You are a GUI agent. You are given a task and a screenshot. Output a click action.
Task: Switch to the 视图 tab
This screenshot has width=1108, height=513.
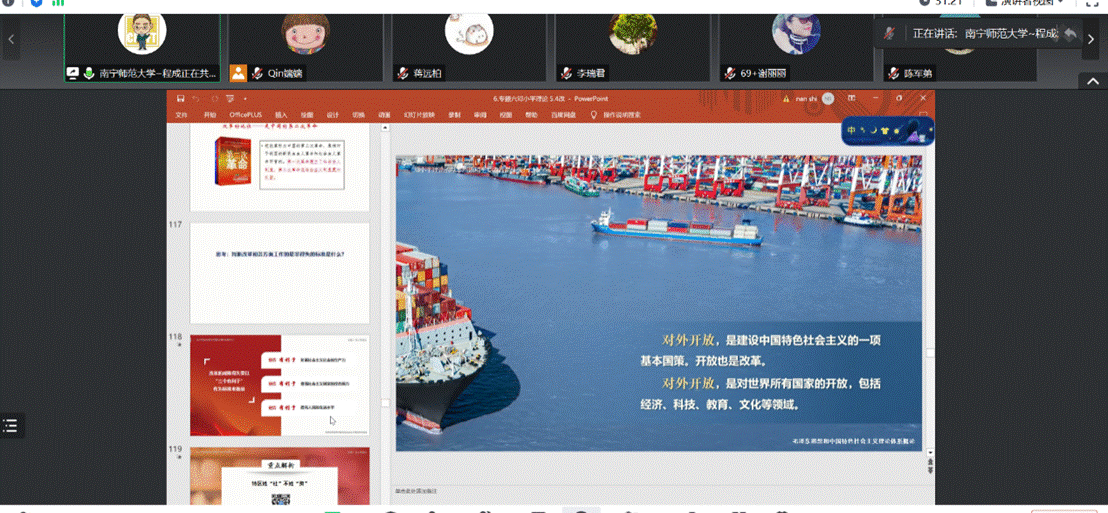(x=506, y=114)
